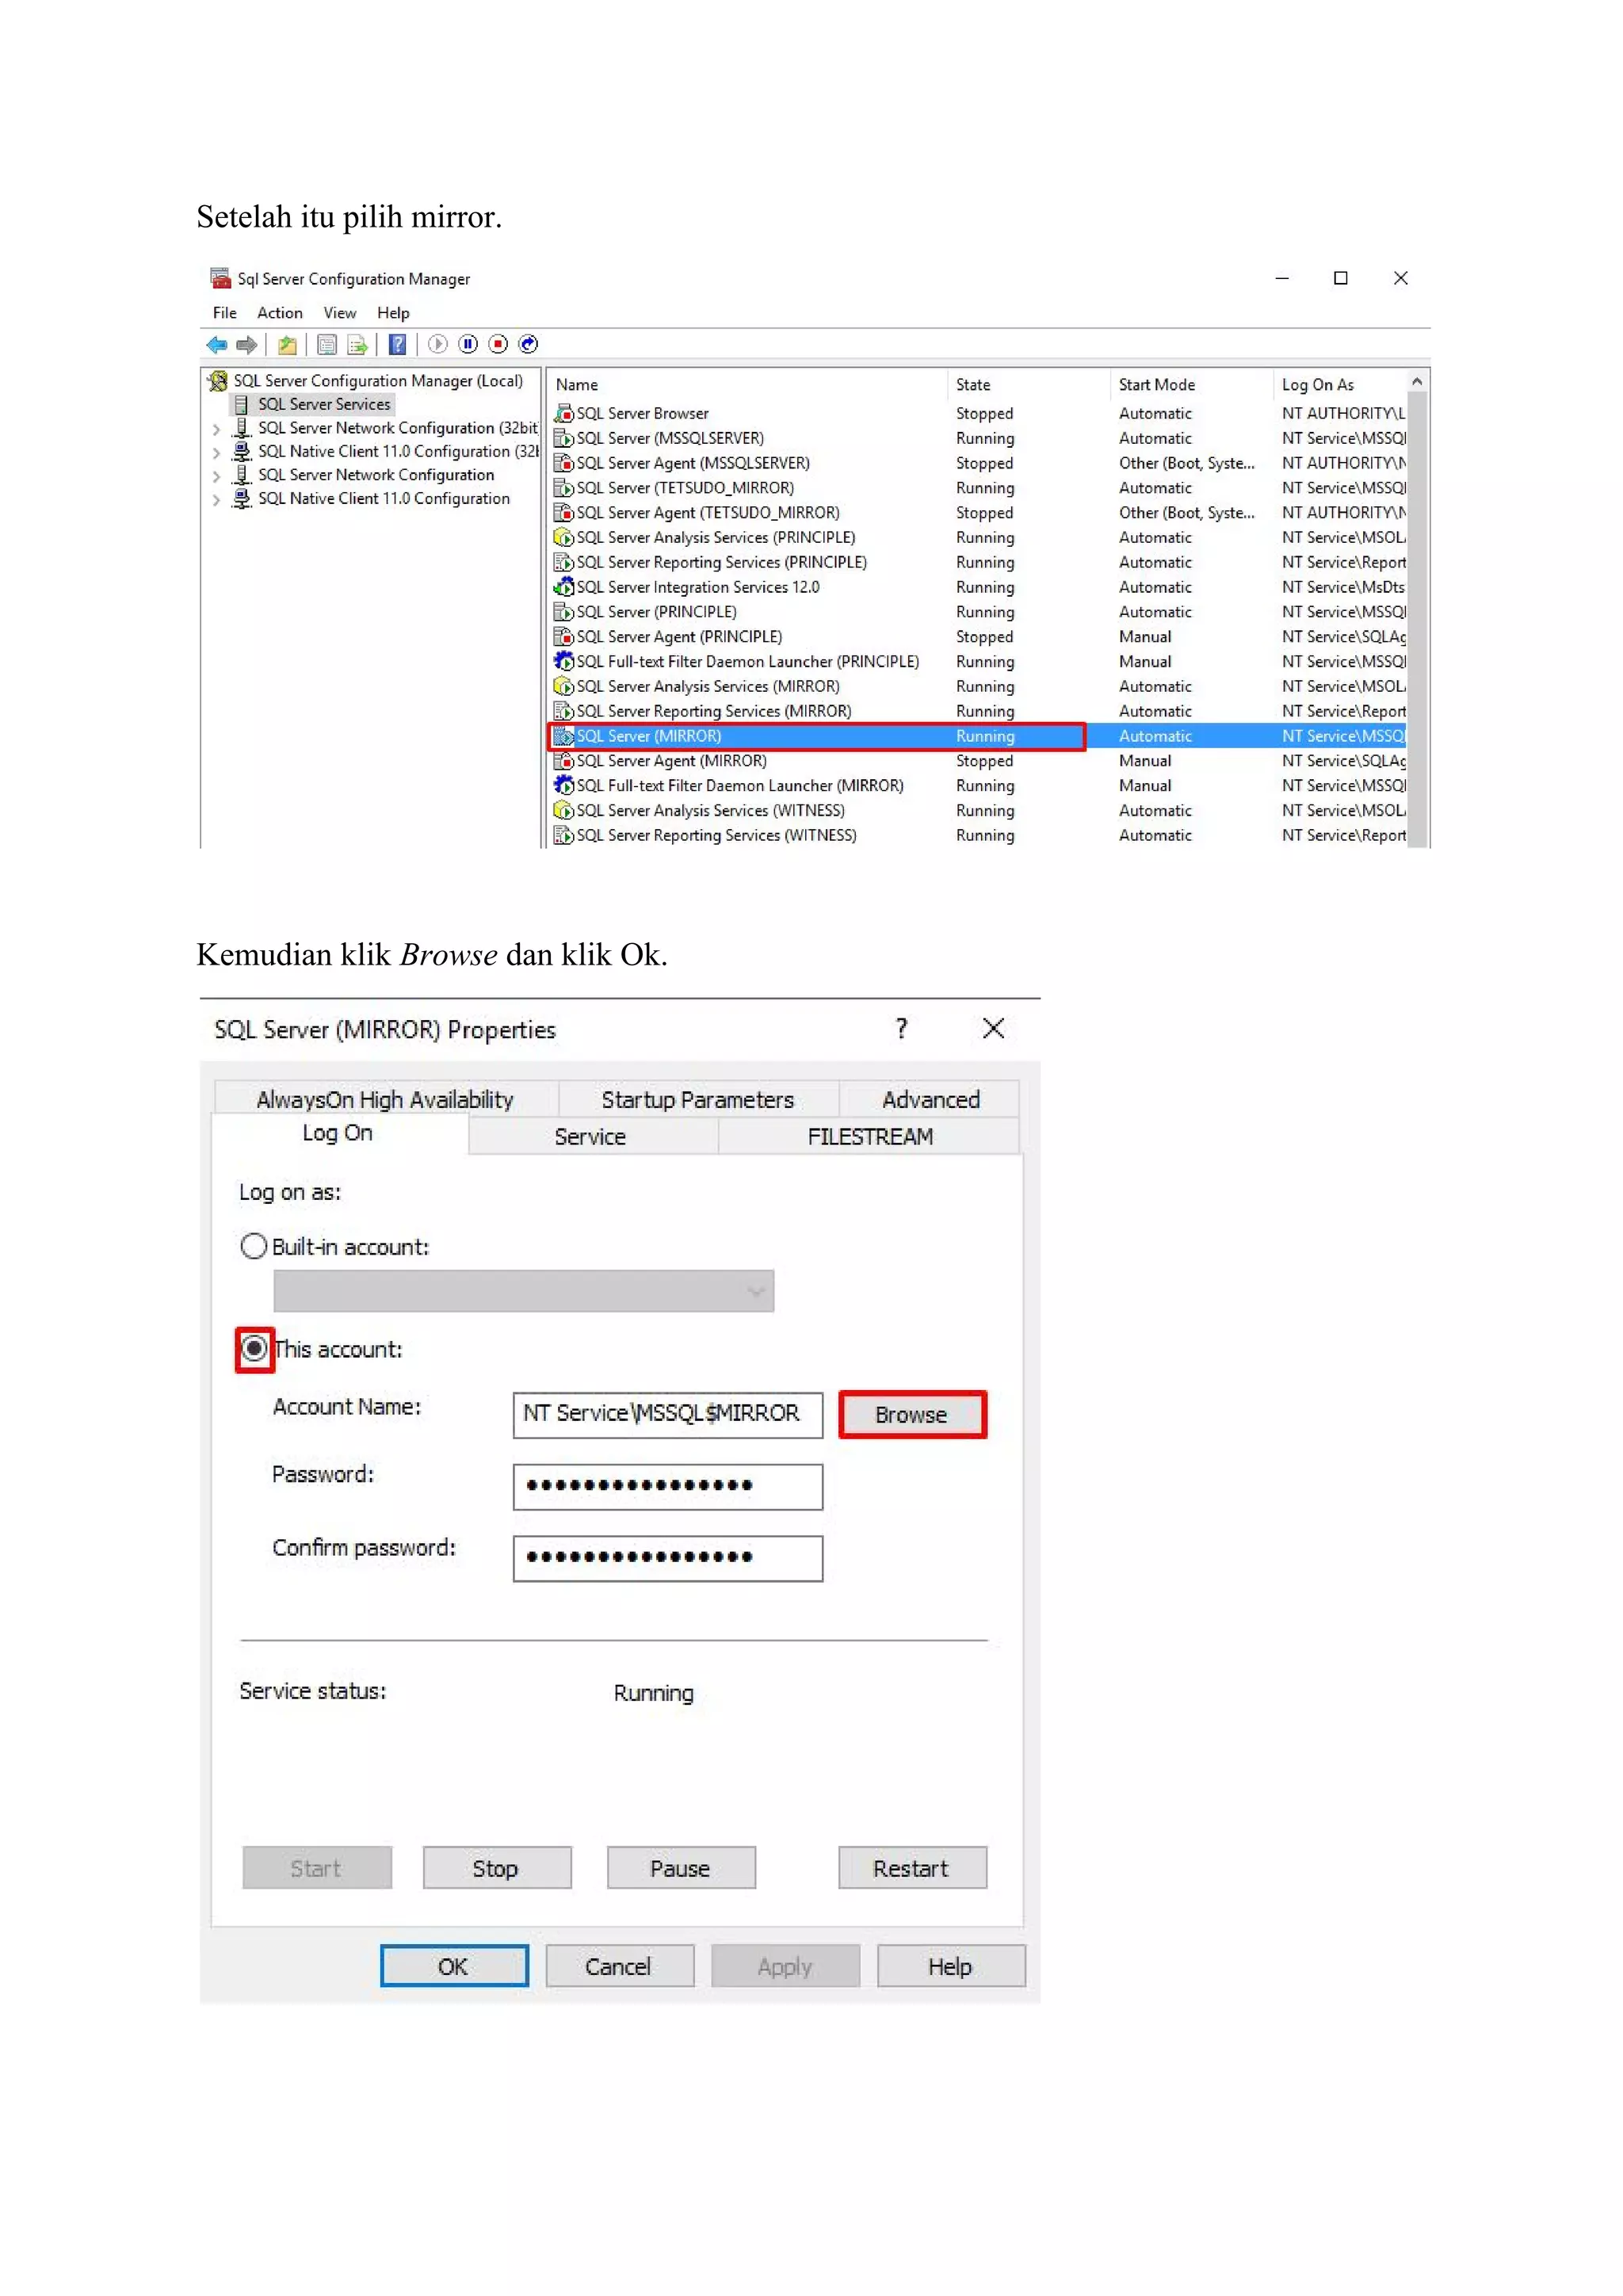The image size is (1623, 2296).
Task: Expand the SQL Native Client 11.0 Configuration node
Action: (216, 499)
